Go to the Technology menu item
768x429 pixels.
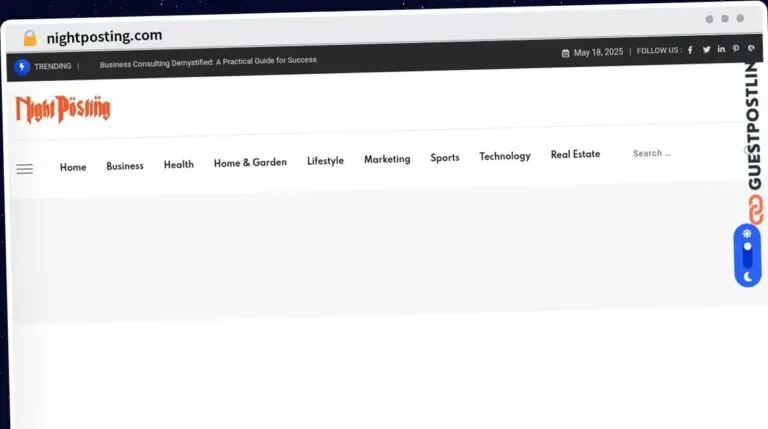(504, 156)
